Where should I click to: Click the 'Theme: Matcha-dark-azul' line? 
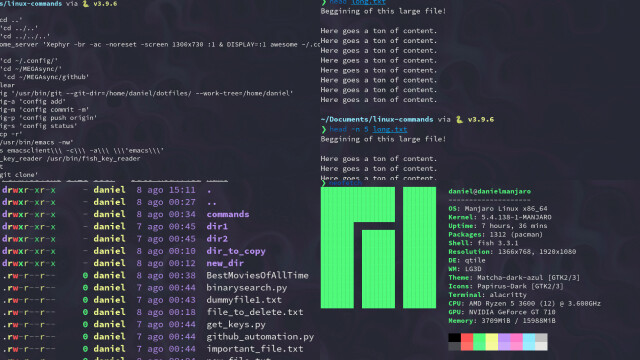(x=514, y=278)
